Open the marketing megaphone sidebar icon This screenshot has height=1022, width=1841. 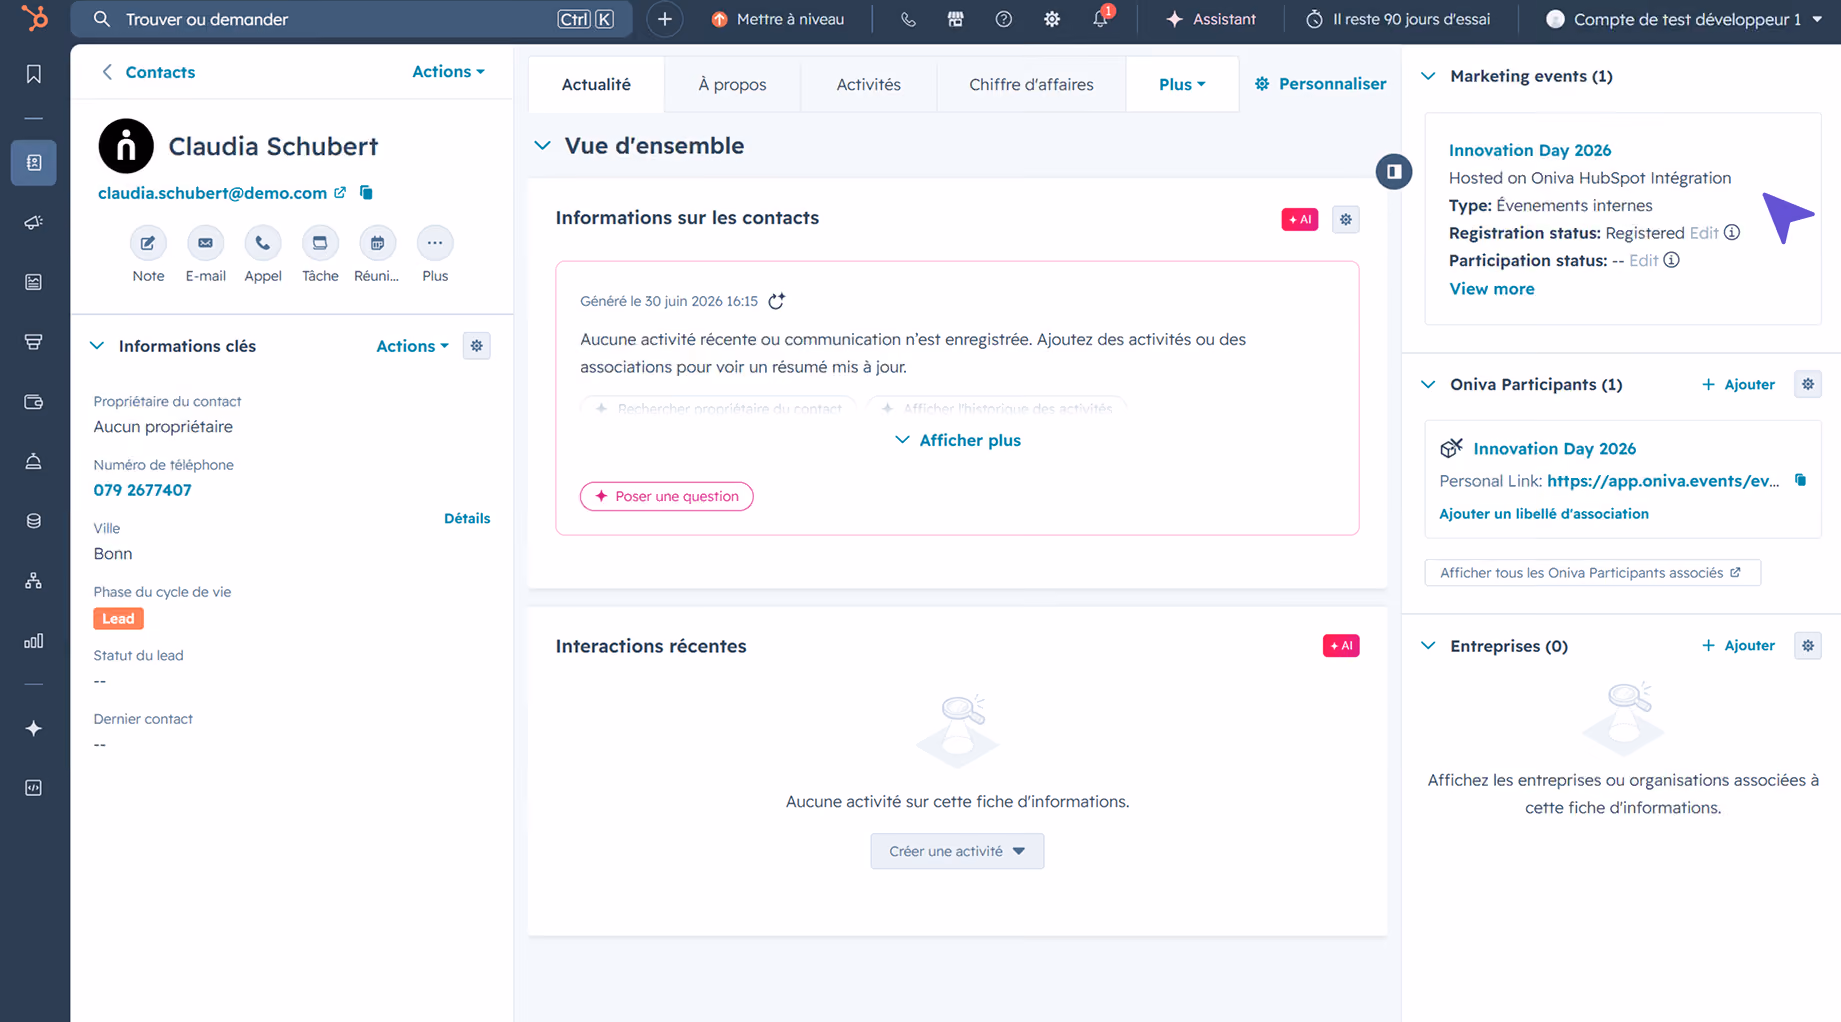[x=34, y=222]
